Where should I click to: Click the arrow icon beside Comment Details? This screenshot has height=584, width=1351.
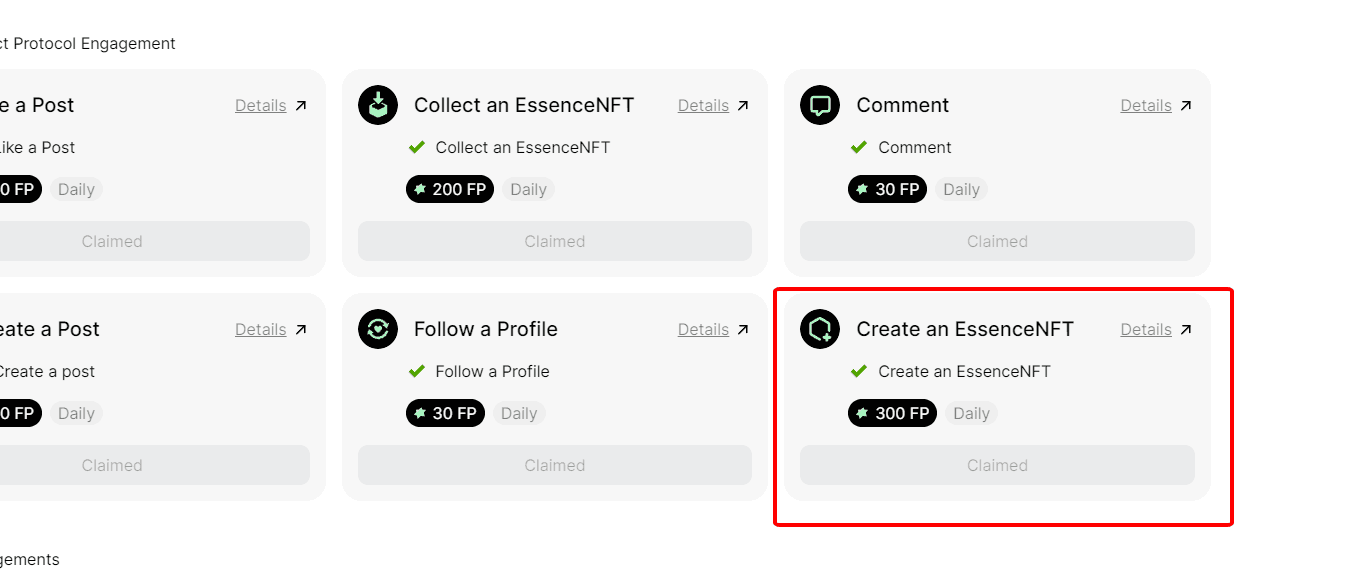click(1186, 105)
